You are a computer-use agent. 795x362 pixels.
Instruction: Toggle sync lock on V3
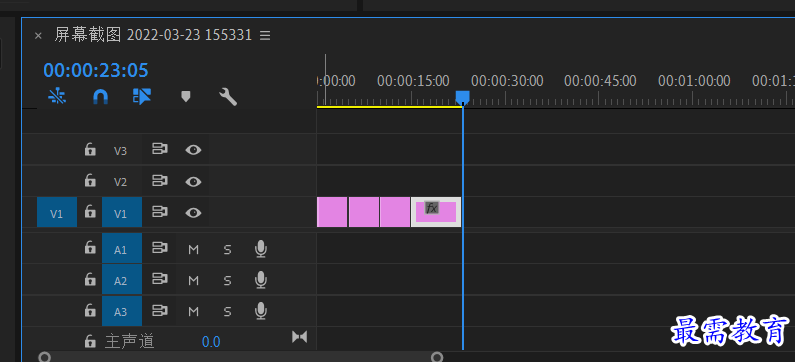[x=160, y=150]
